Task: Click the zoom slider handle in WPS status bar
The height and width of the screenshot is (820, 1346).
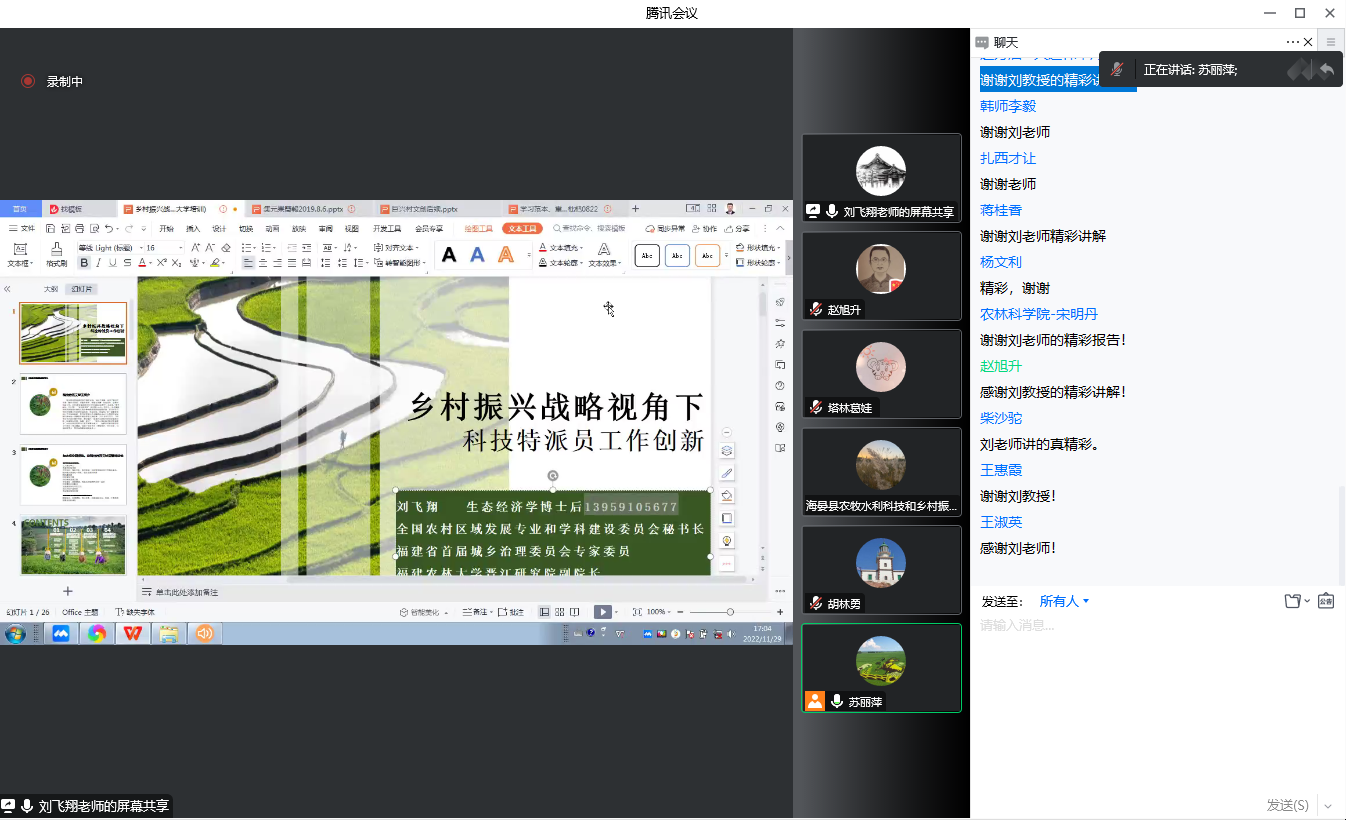Action: pos(730,612)
